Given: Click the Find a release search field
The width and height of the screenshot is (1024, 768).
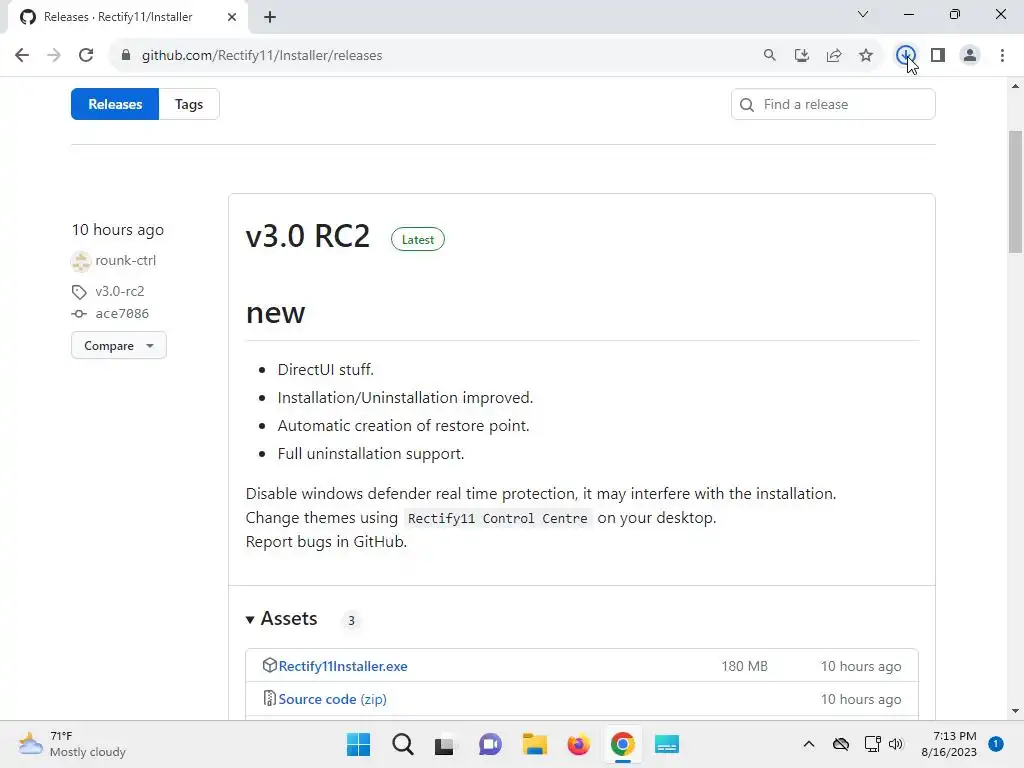Looking at the screenshot, I should pos(833,104).
